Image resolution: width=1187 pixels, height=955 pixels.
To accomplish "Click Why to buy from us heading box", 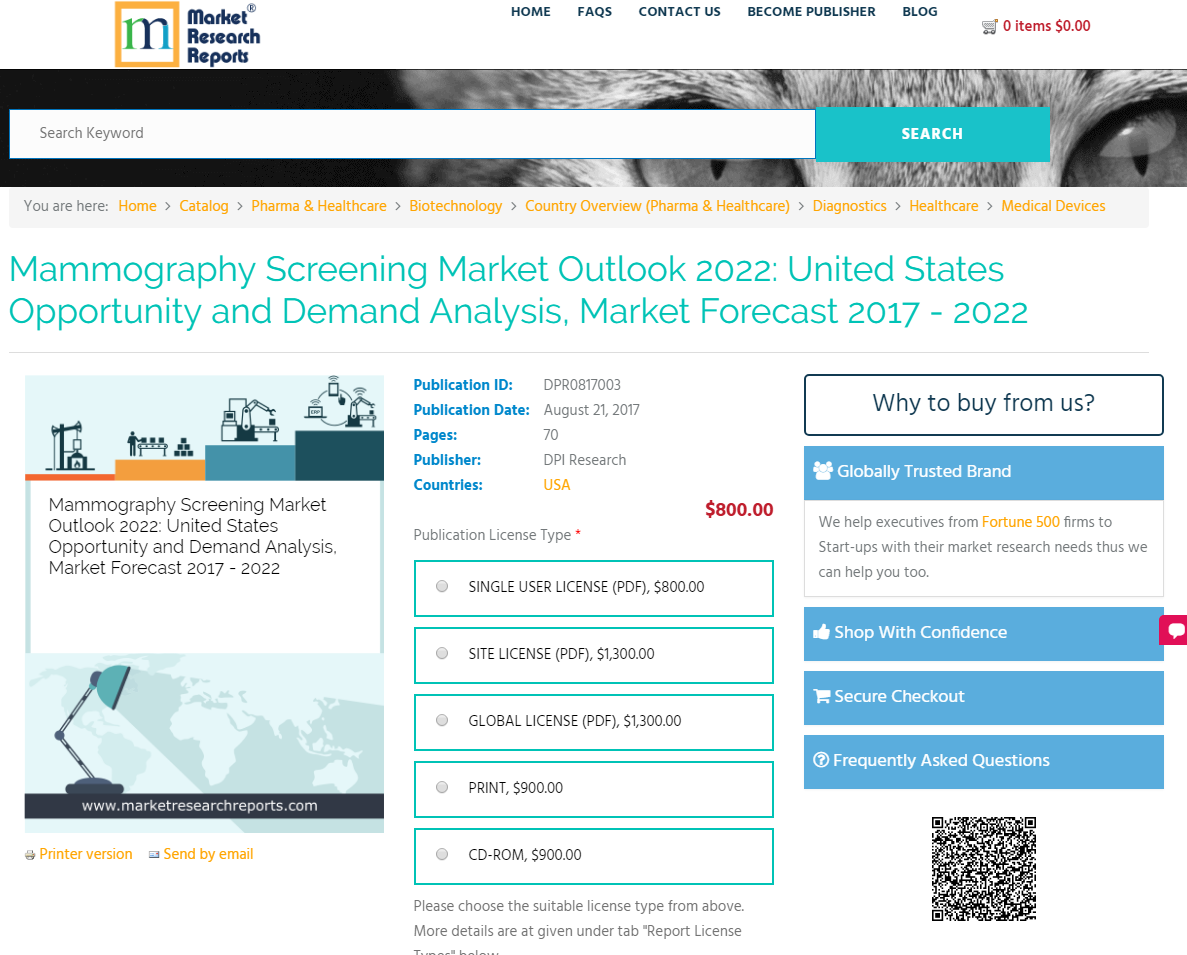I will (983, 404).
